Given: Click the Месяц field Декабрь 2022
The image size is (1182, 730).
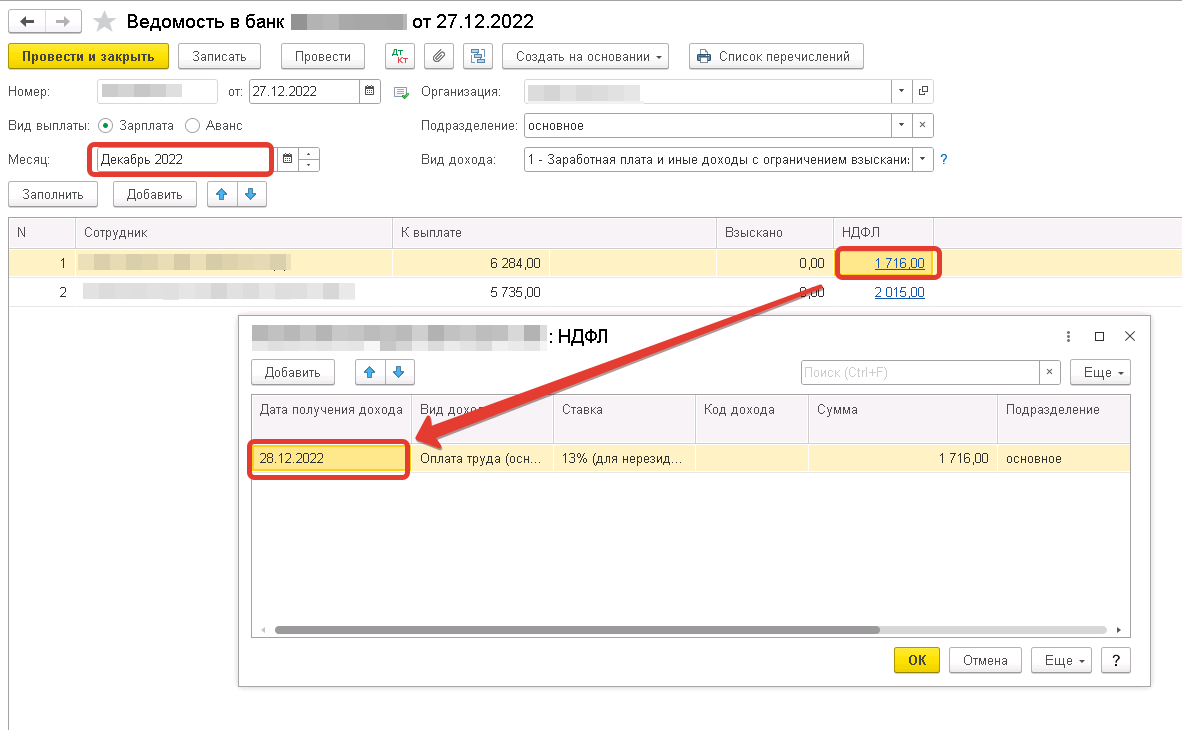Looking at the screenshot, I should tap(182, 159).
